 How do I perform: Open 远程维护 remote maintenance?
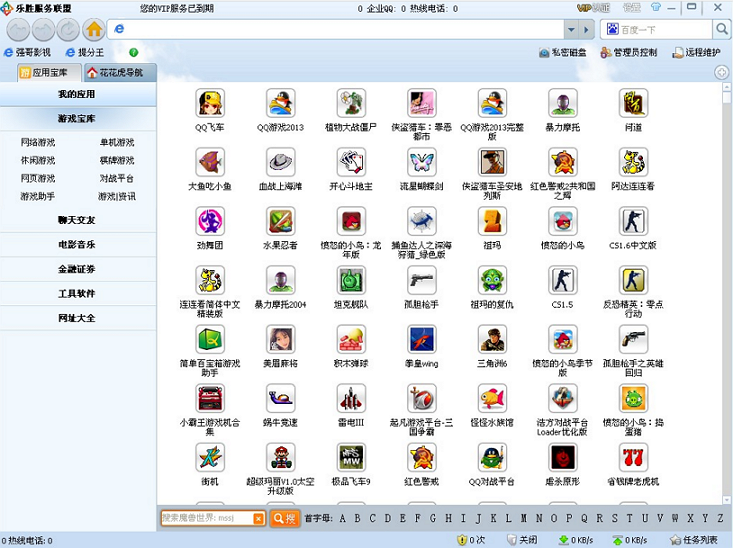(696, 52)
